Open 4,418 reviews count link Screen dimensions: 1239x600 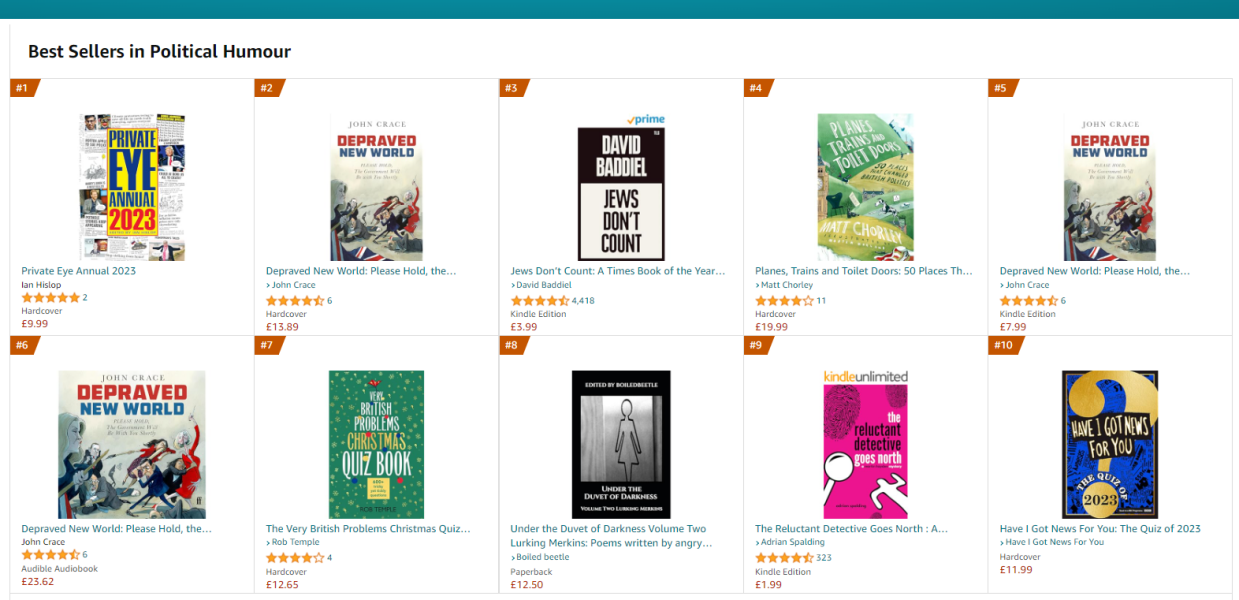583,300
